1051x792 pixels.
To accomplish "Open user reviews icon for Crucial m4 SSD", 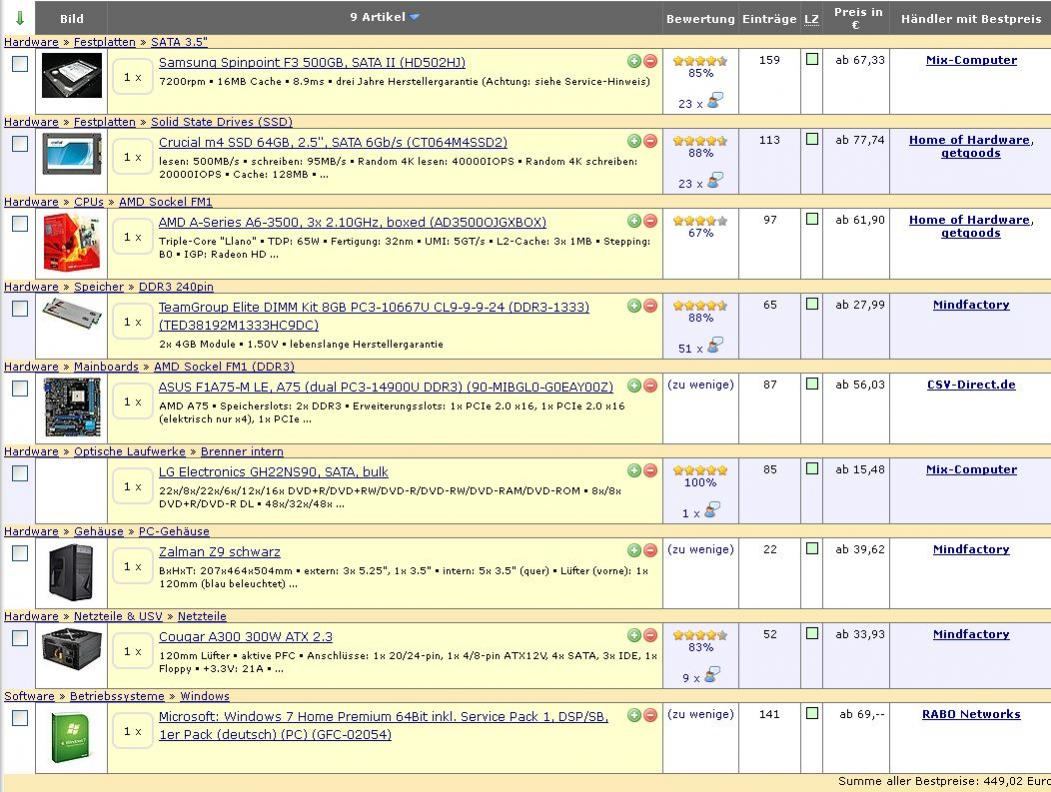I will (715, 181).
